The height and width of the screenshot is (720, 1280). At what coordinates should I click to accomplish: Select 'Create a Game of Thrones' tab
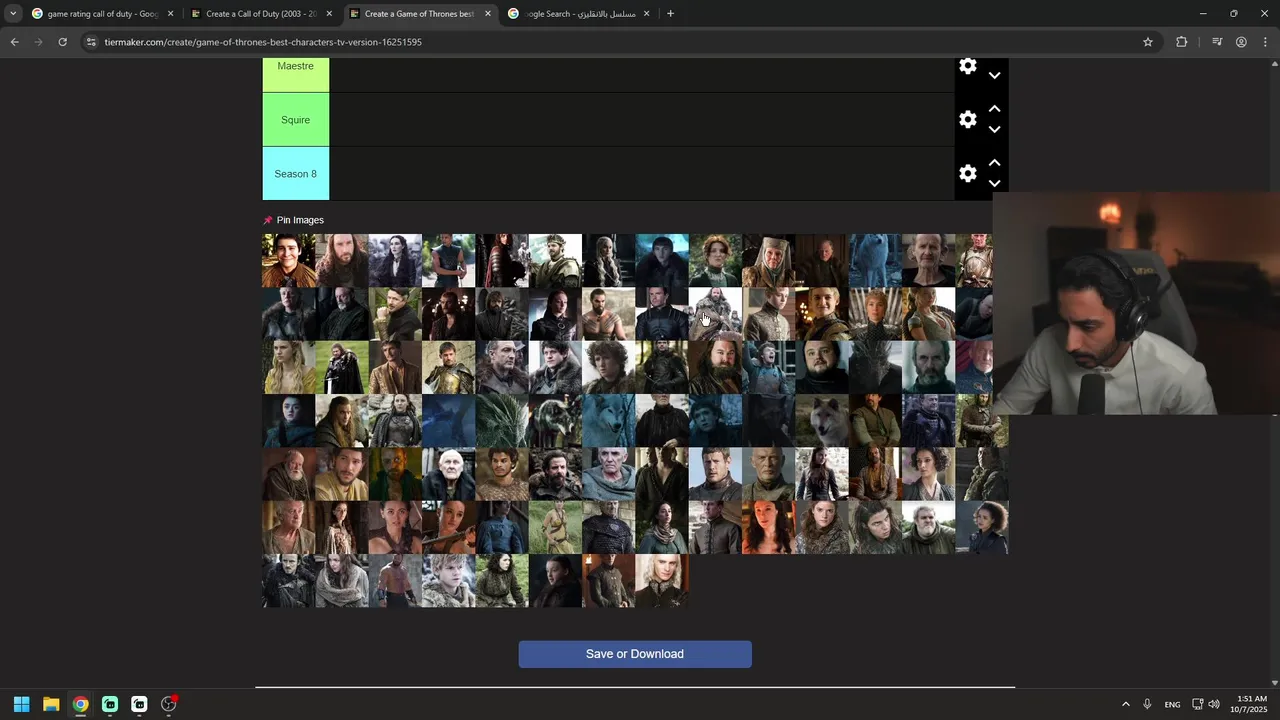pos(419,14)
